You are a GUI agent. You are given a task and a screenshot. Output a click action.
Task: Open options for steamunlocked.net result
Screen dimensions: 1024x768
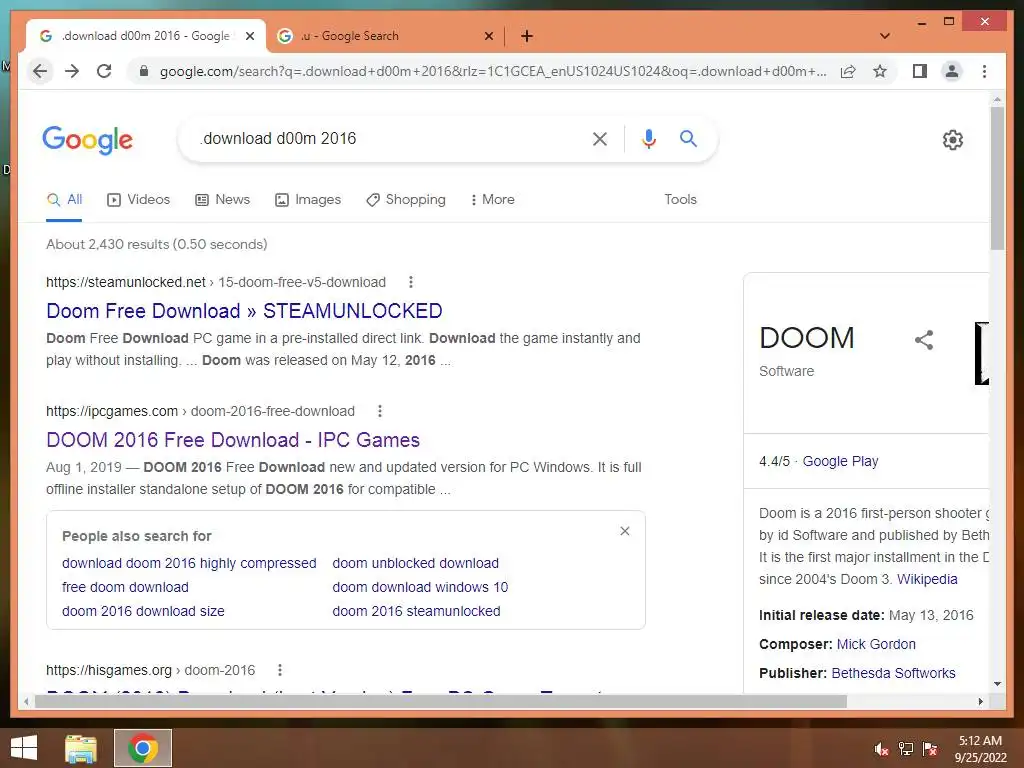(411, 282)
